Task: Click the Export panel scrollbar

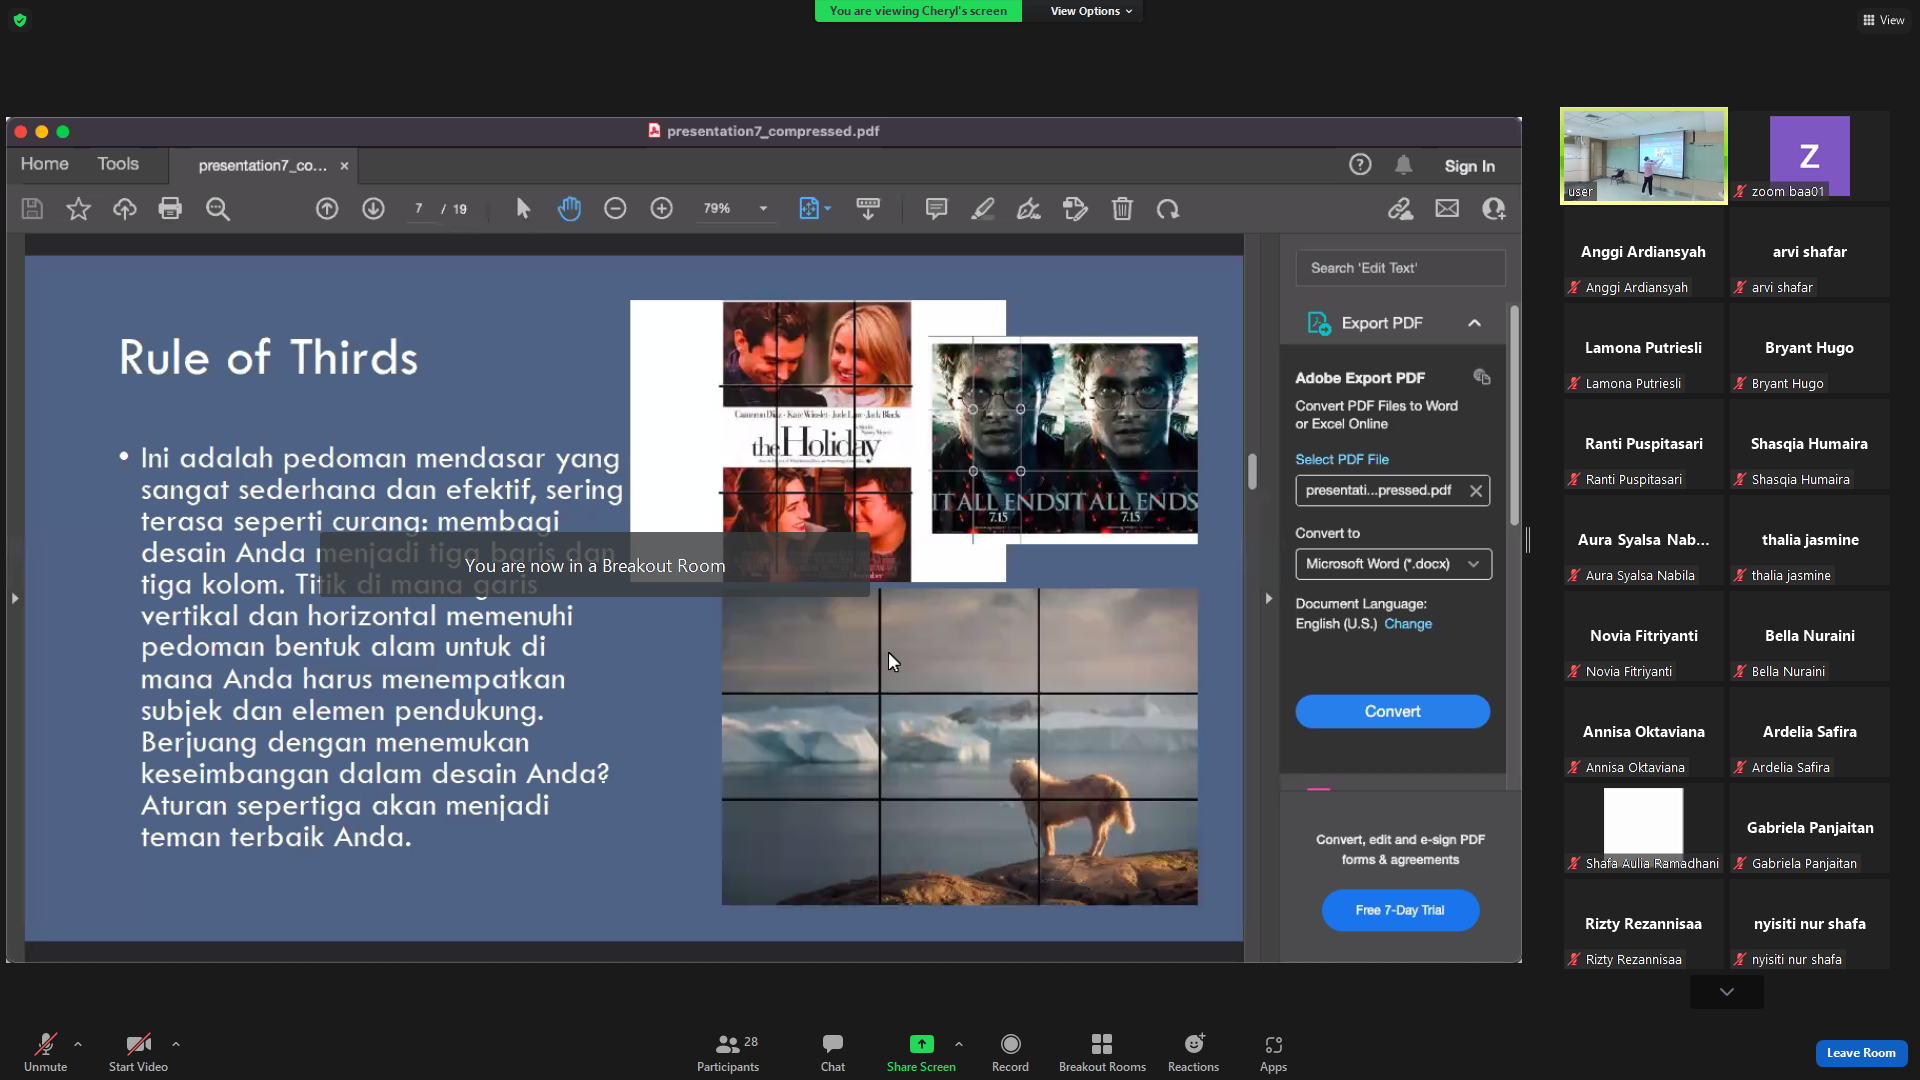Action: 1514,415
